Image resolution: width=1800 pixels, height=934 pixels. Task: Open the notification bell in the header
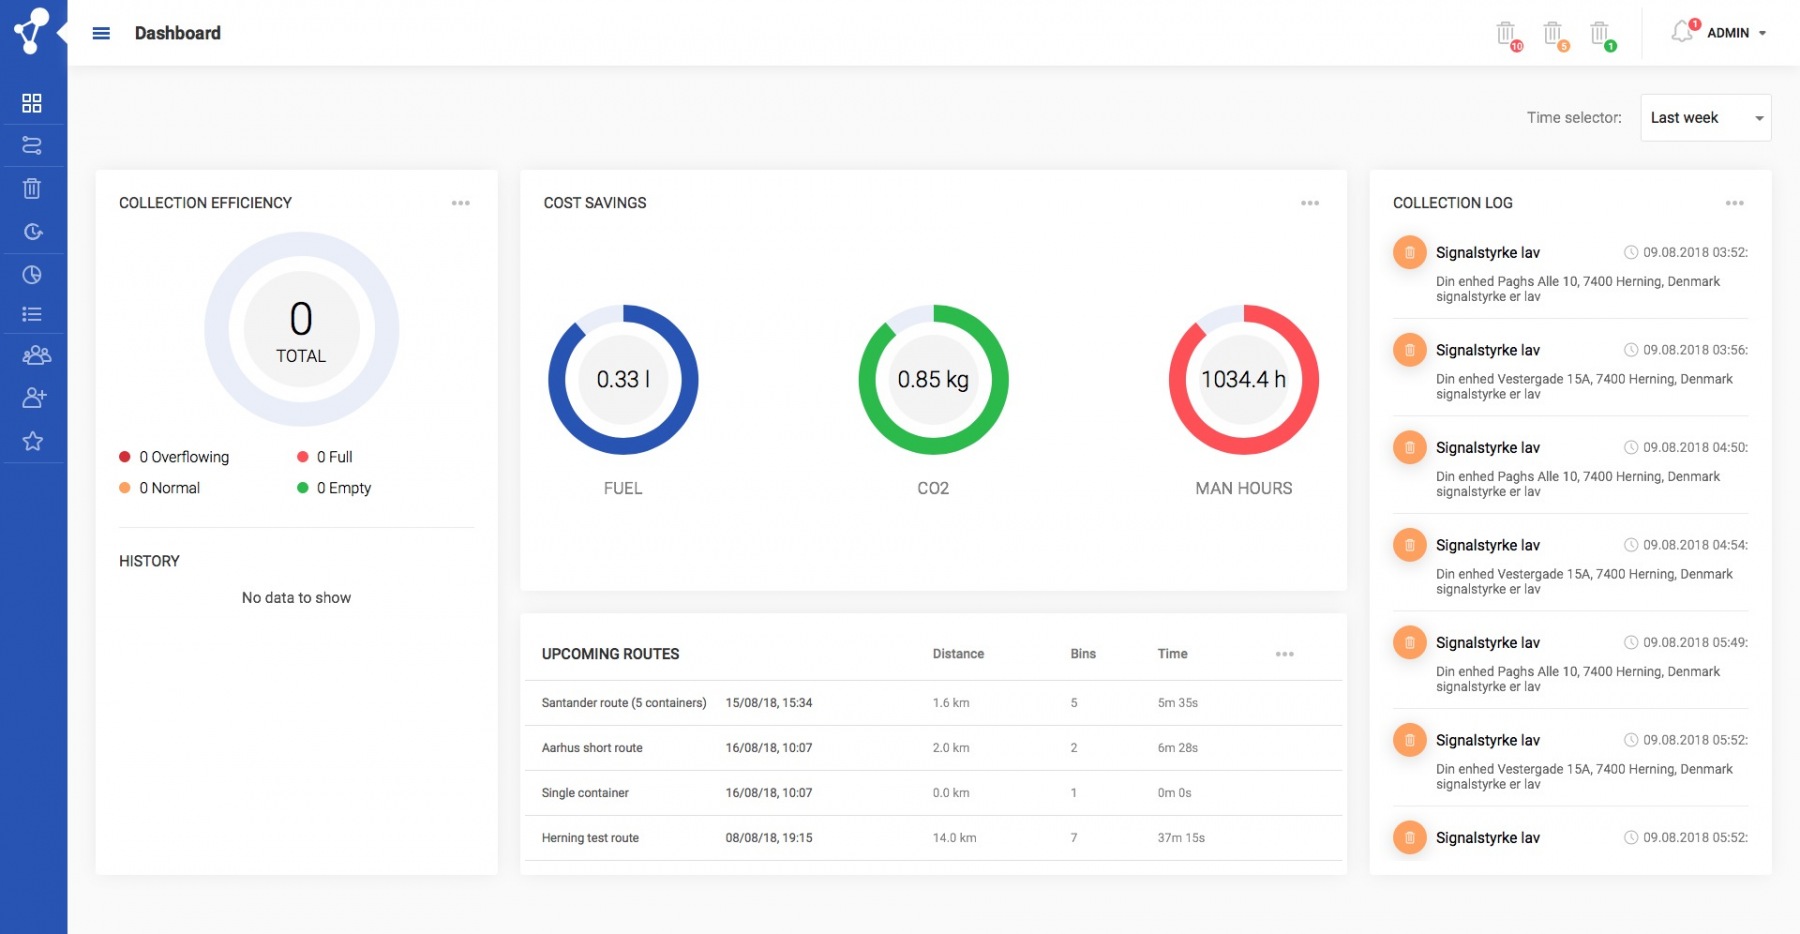point(1682,33)
